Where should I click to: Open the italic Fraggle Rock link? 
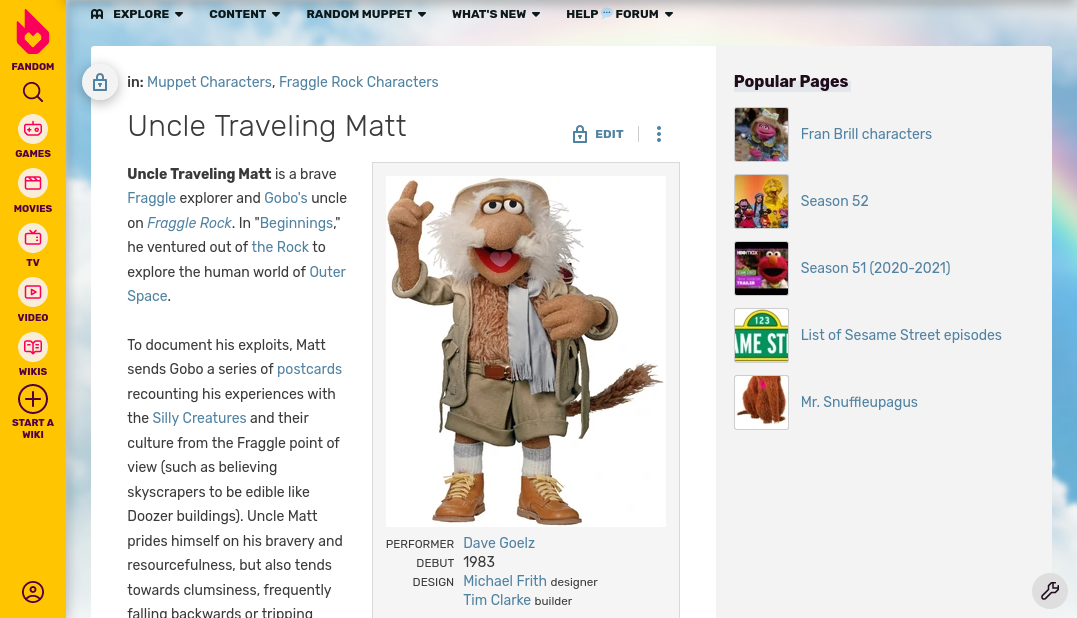point(190,223)
